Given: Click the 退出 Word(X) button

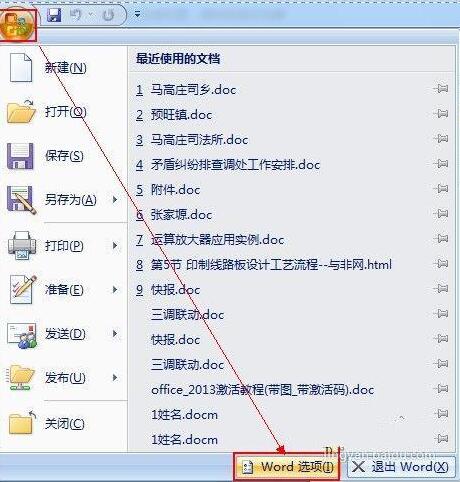Looking at the screenshot, I should pyautogui.click(x=401, y=467).
